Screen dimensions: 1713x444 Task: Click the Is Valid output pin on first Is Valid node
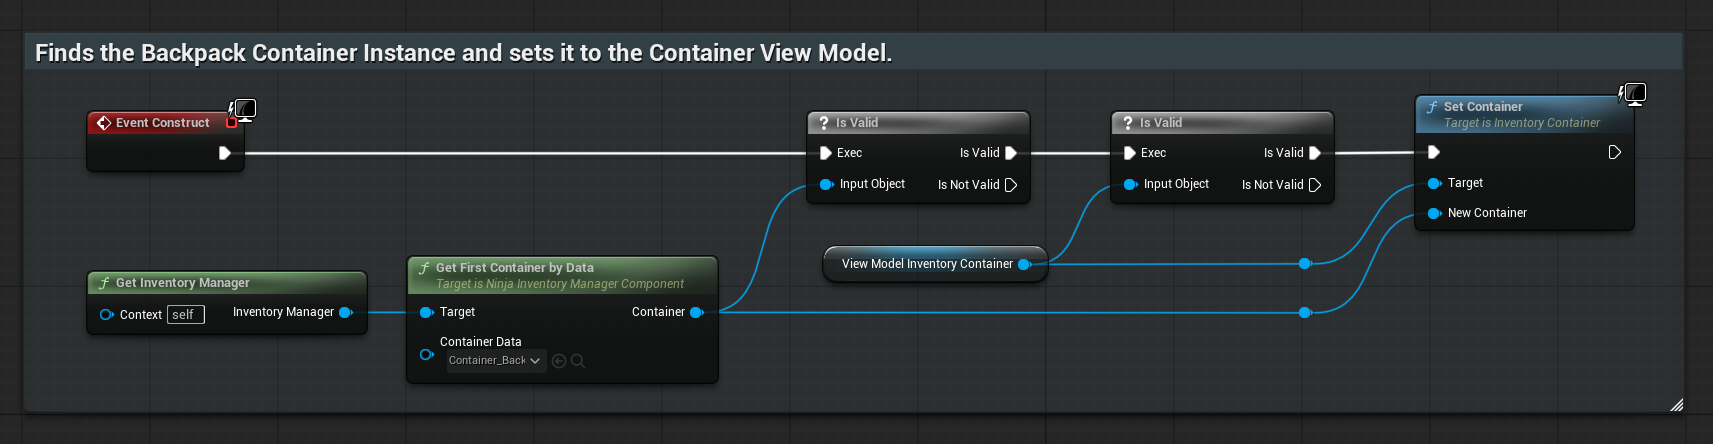(x=1011, y=153)
